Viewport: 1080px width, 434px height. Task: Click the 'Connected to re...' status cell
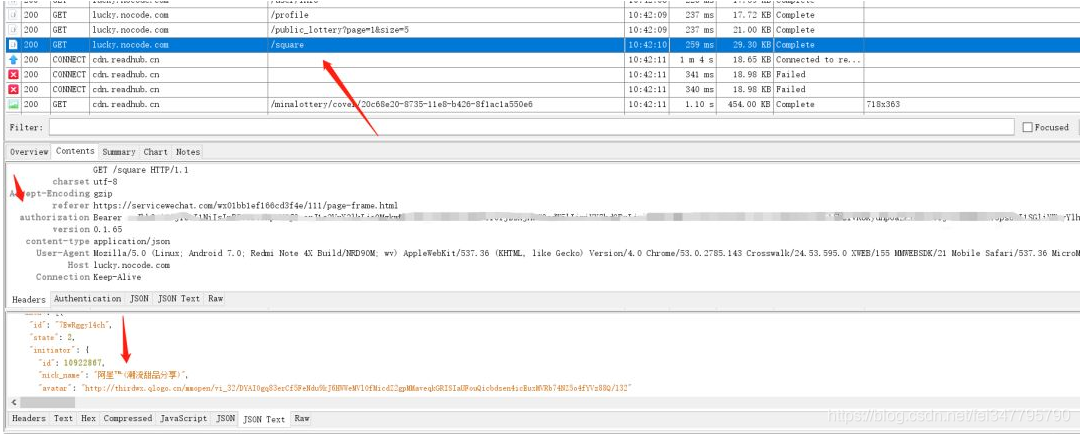[x=819, y=60]
